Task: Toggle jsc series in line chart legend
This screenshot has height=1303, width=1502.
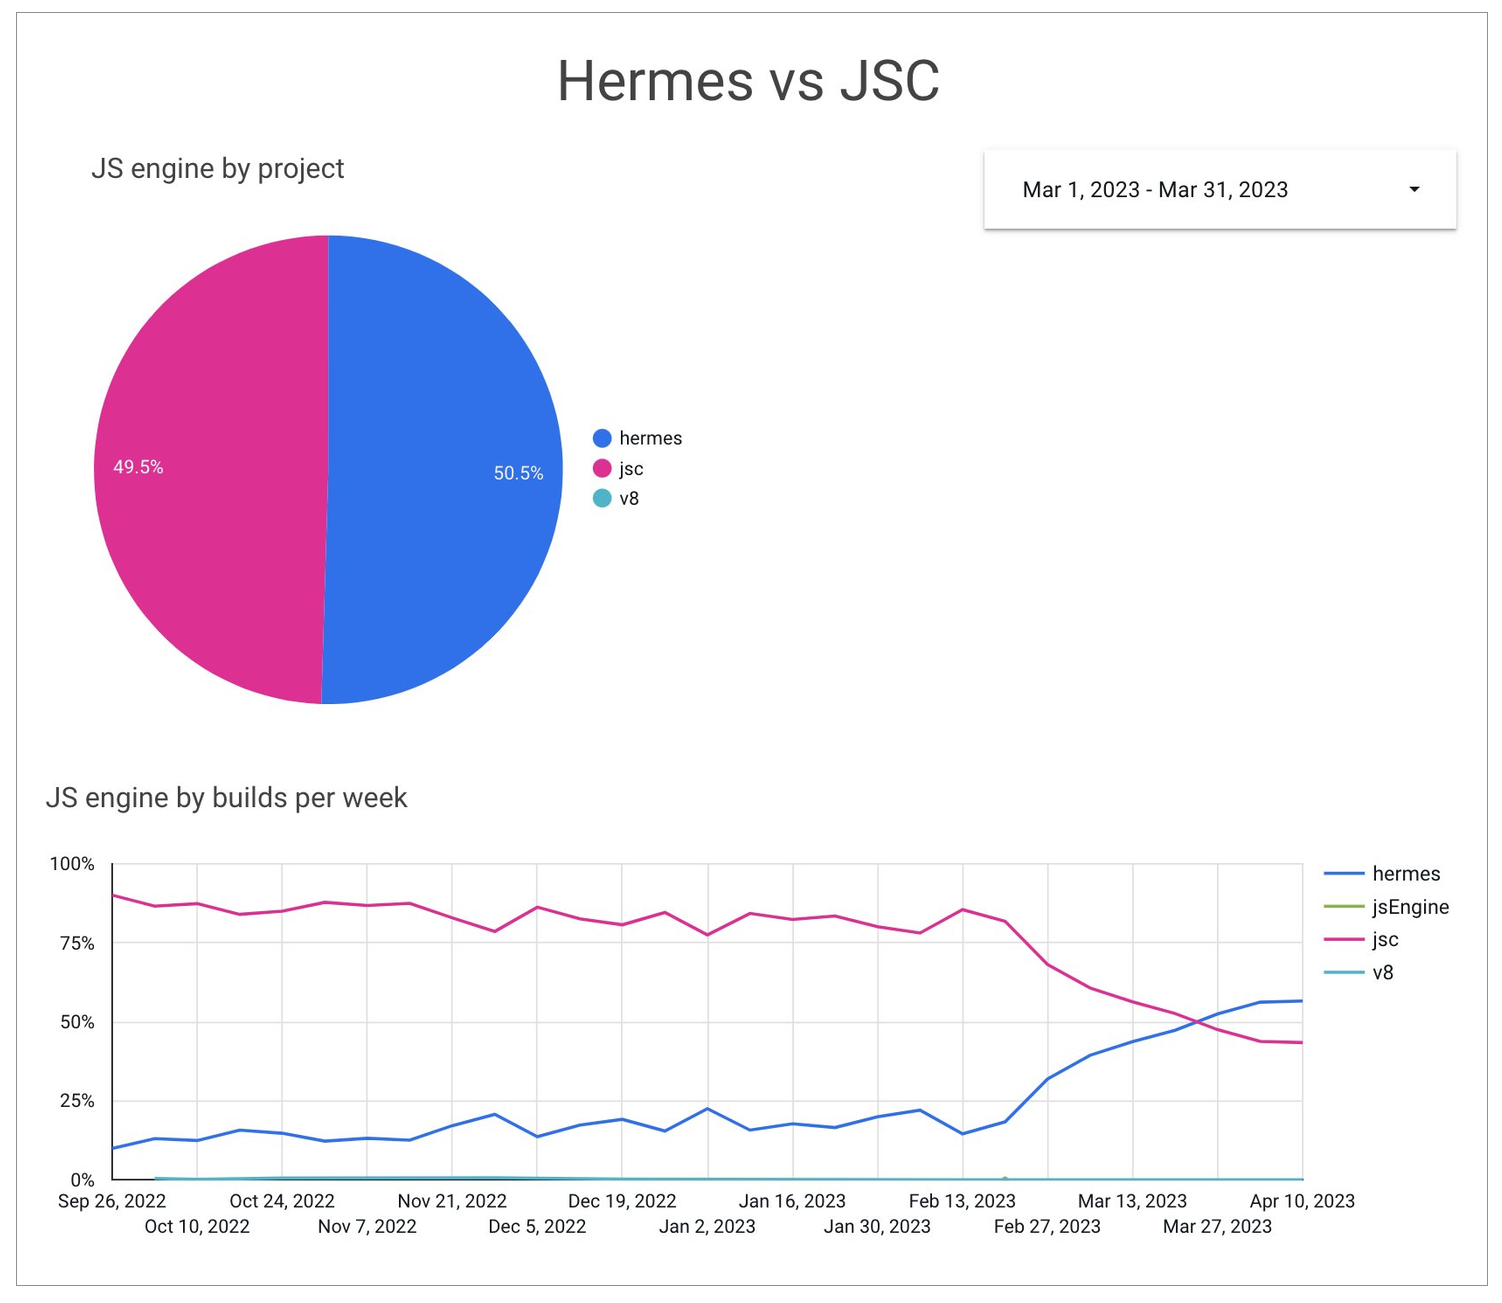Action: (1385, 940)
